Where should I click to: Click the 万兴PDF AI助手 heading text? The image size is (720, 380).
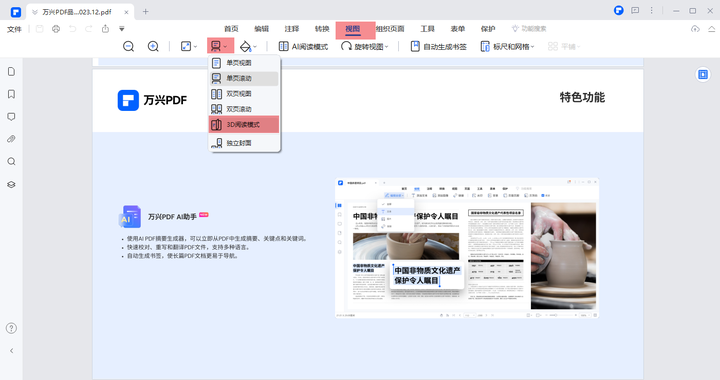tap(172, 217)
